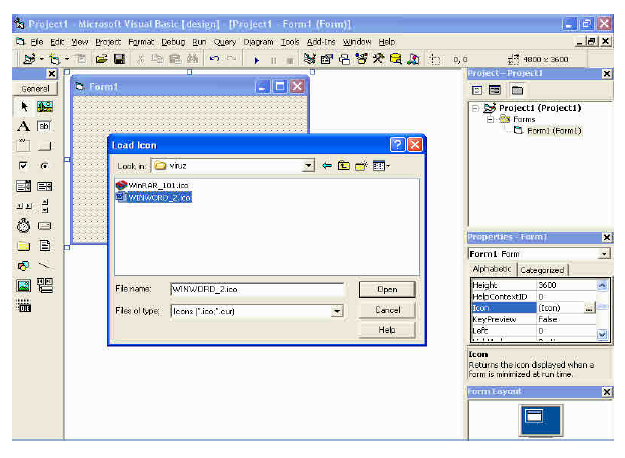The image size is (625, 458).
Task: Open the Format menu
Action: (x=141, y=42)
